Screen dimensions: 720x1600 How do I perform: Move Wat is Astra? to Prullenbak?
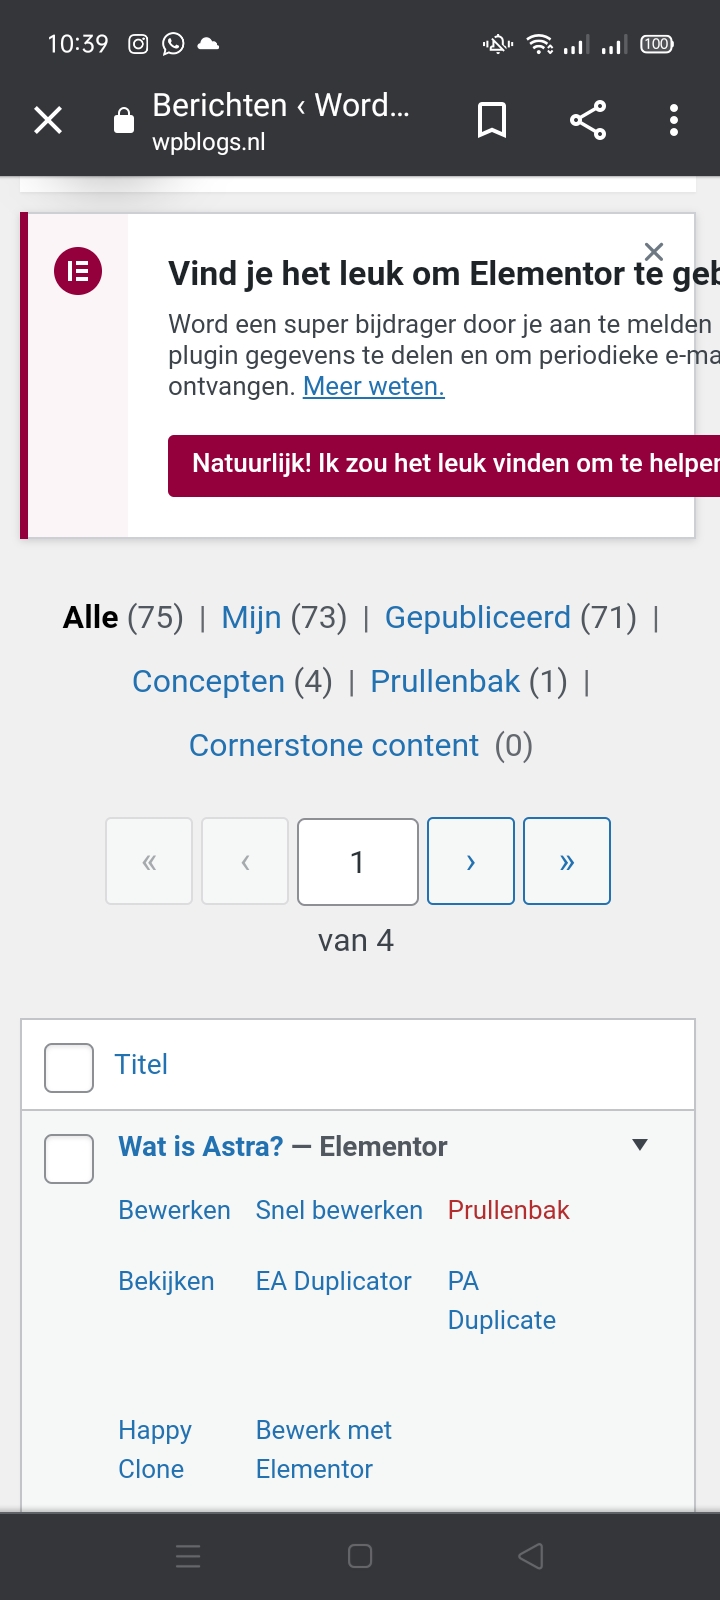(x=508, y=1210)
